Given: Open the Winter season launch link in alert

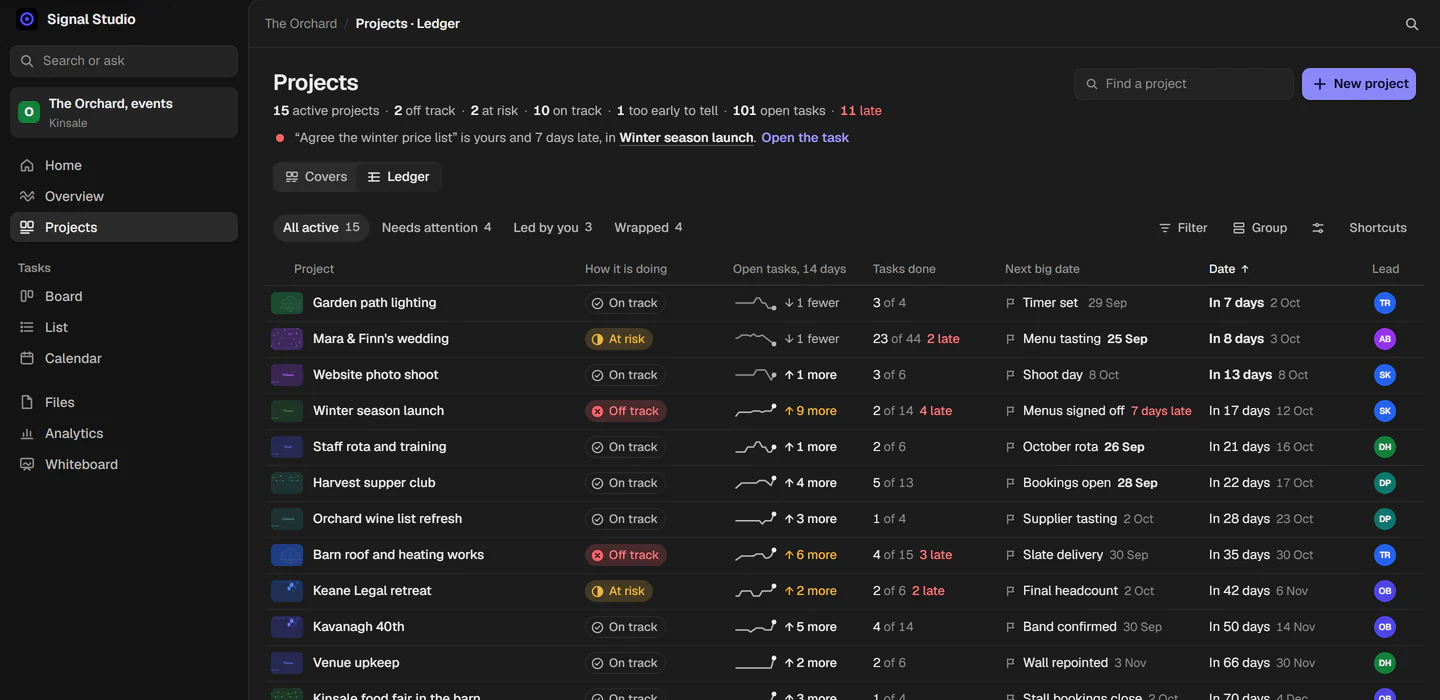Looking at the screenshot, I should 686,138.
